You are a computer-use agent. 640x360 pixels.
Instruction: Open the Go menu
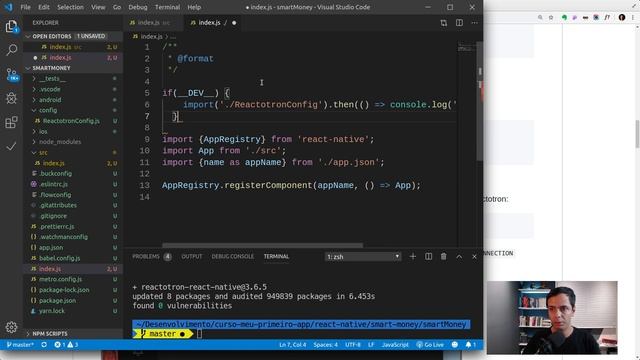pyautogui.click(x=117, y=7)
